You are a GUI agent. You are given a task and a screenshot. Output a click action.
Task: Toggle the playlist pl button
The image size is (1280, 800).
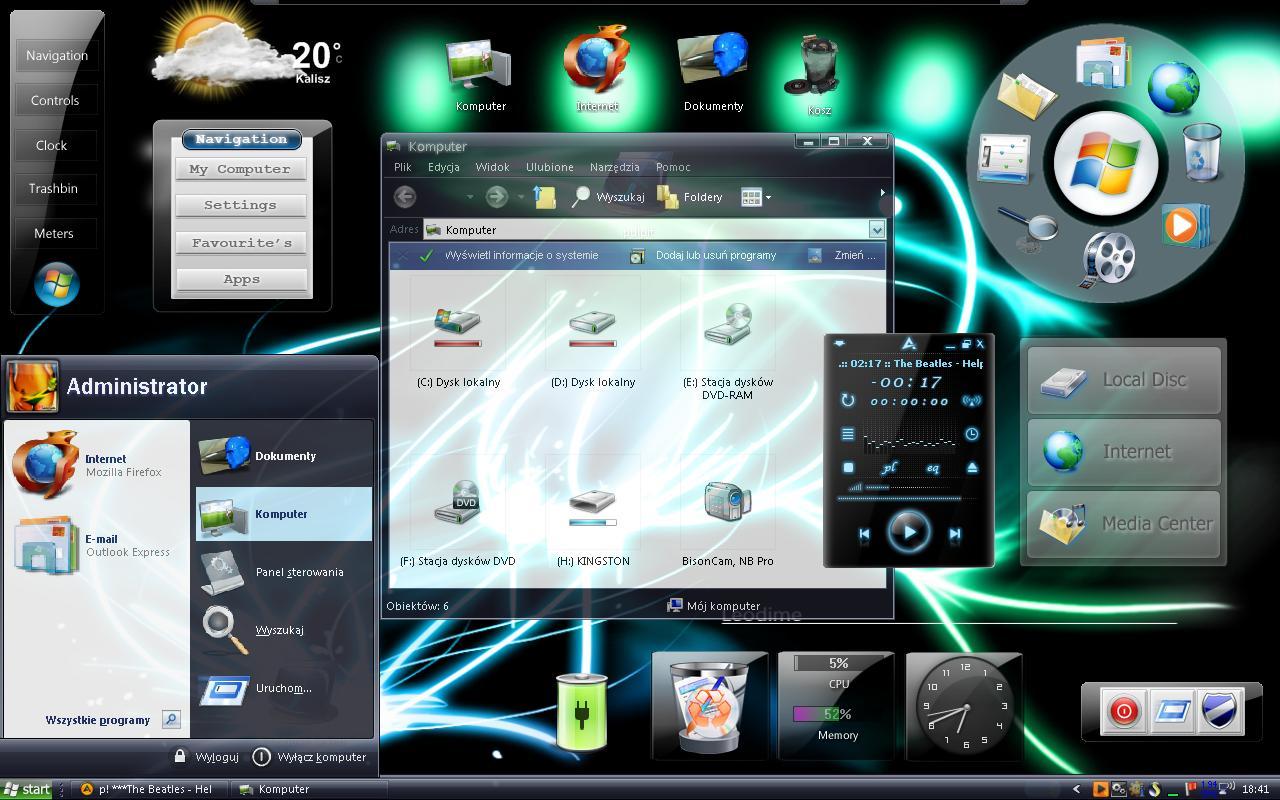[x=889, y=468]
